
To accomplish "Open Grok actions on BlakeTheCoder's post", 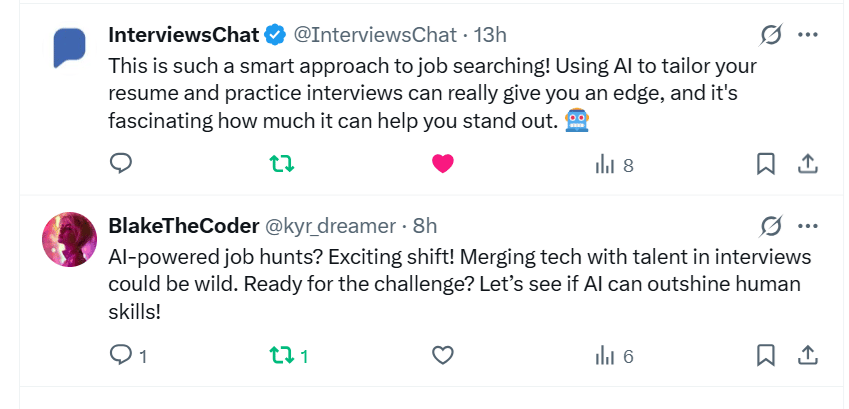I will pos(771,225).
